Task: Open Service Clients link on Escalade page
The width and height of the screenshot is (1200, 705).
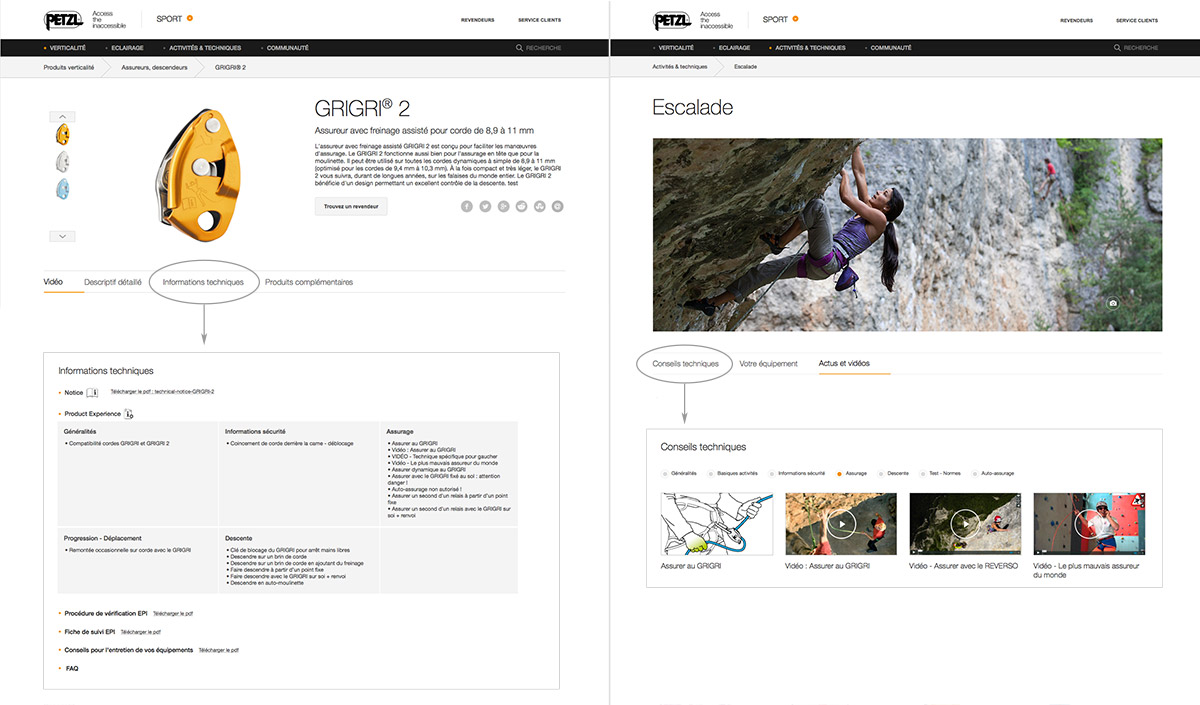Action: (1137, 20)
